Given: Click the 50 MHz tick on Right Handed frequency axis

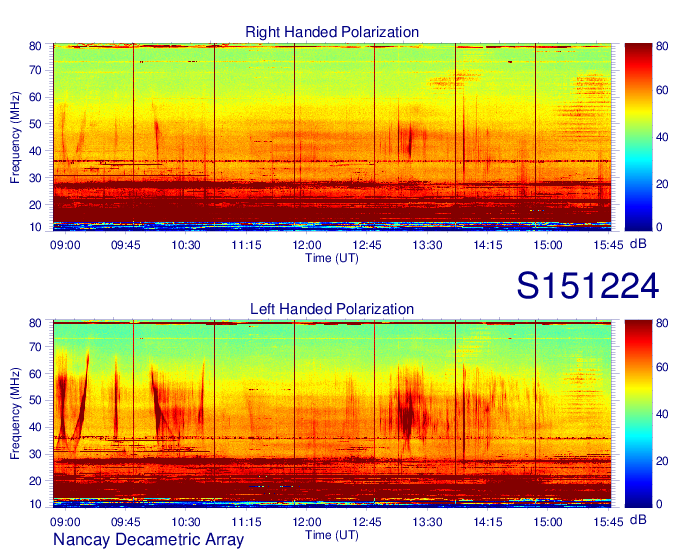Looking at the screenshot, I should (35, 124).
